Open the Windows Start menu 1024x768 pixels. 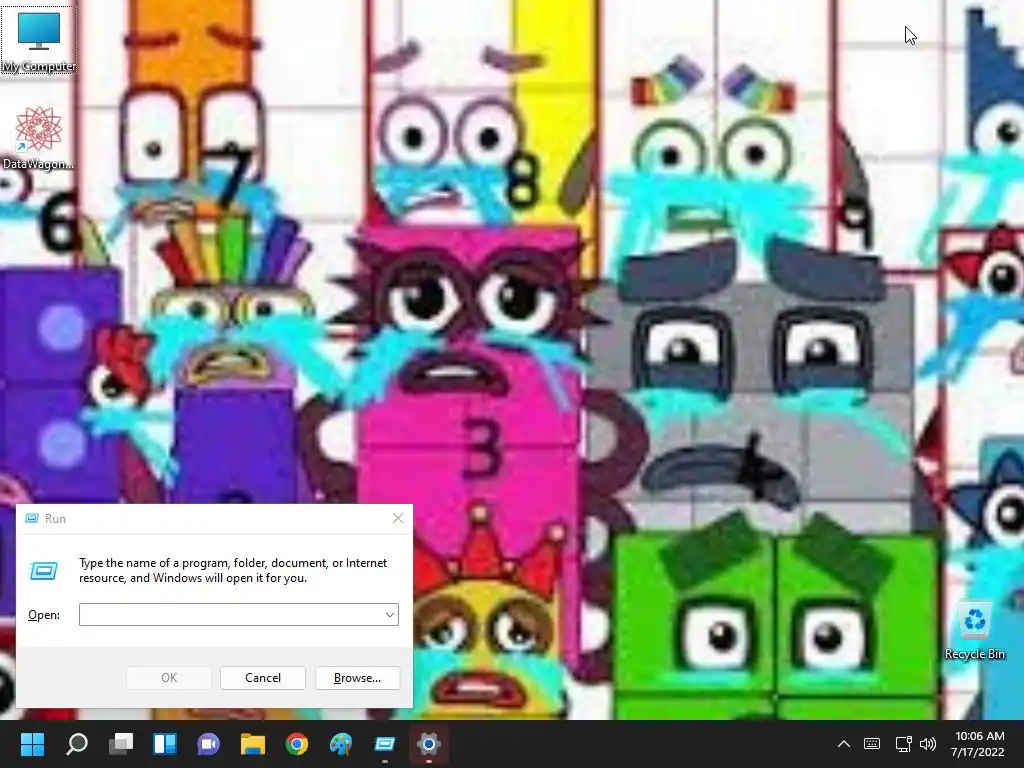[x=32, y=744]
